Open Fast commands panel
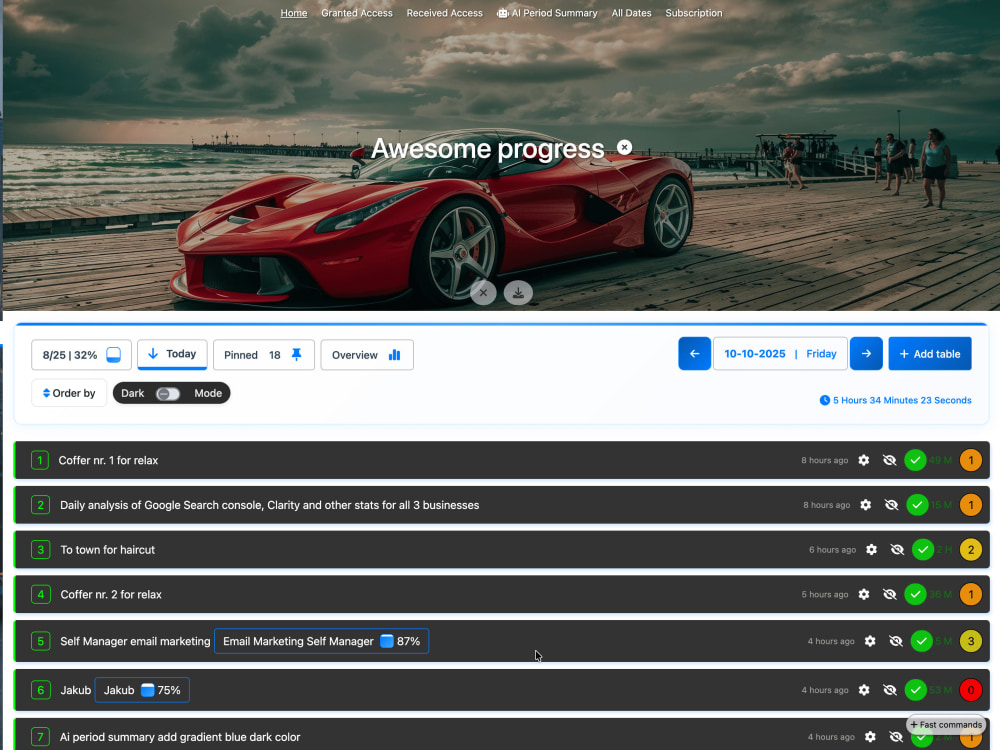The image size is (1000, 750). [x=946, y=724]
